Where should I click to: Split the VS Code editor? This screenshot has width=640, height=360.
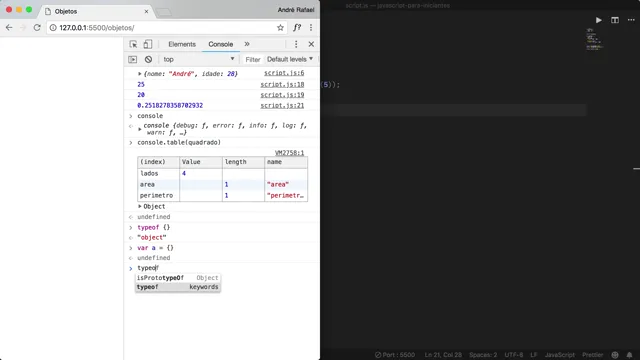point(615,20)
